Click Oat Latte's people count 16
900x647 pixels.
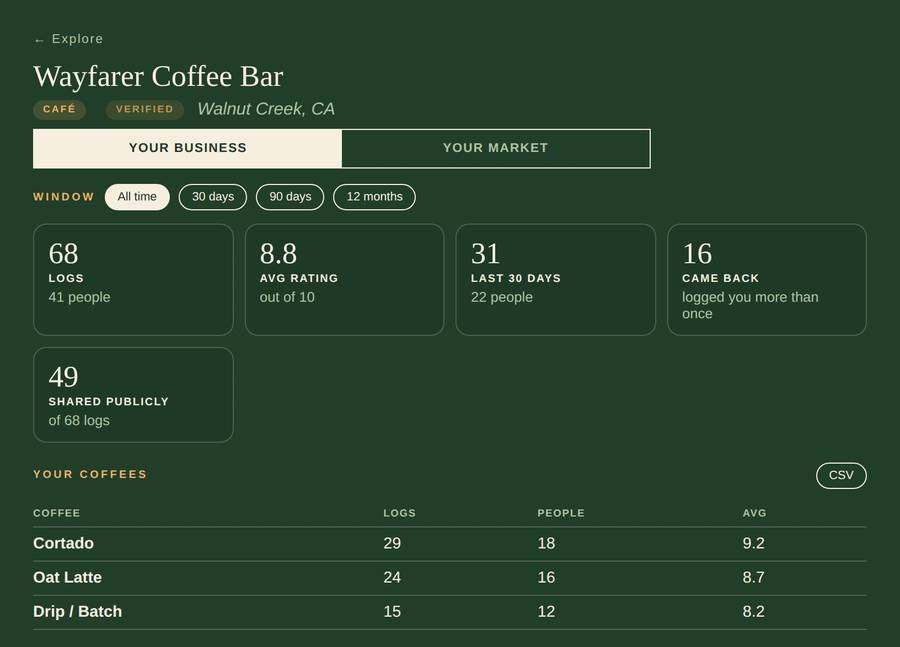[546, 578]
